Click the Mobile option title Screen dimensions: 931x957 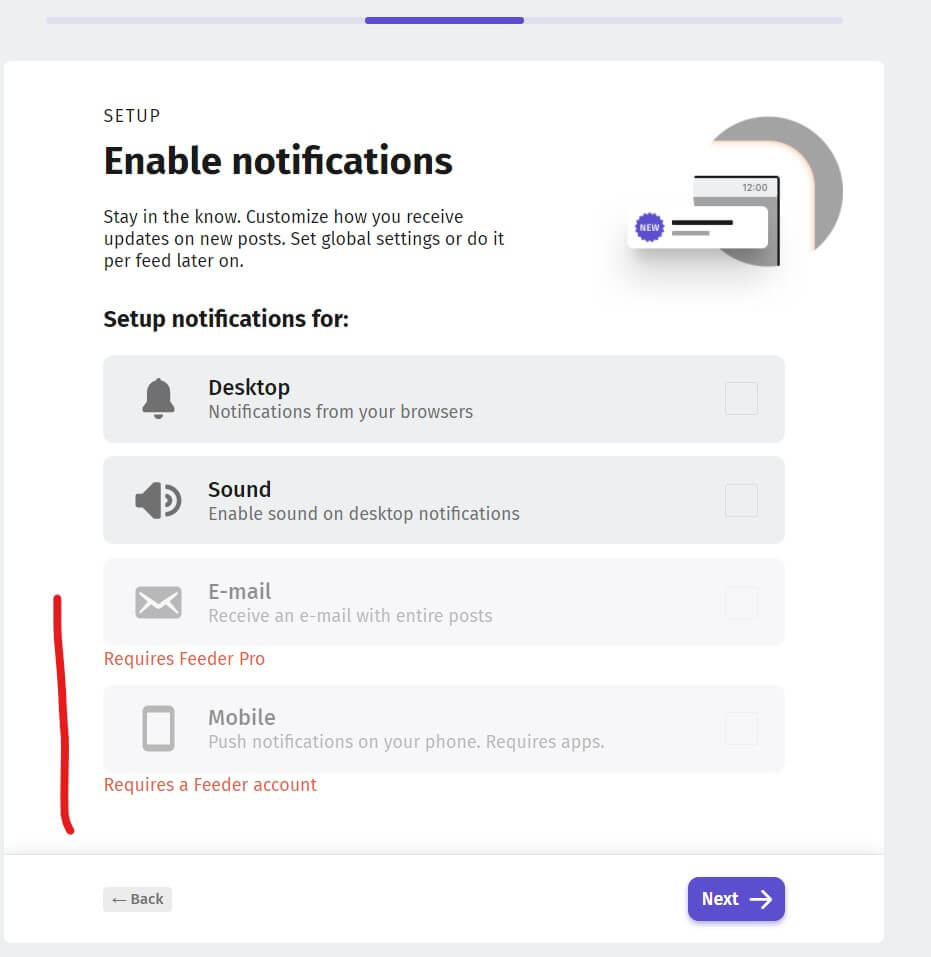pyautogui.click(x=241, y=717)
